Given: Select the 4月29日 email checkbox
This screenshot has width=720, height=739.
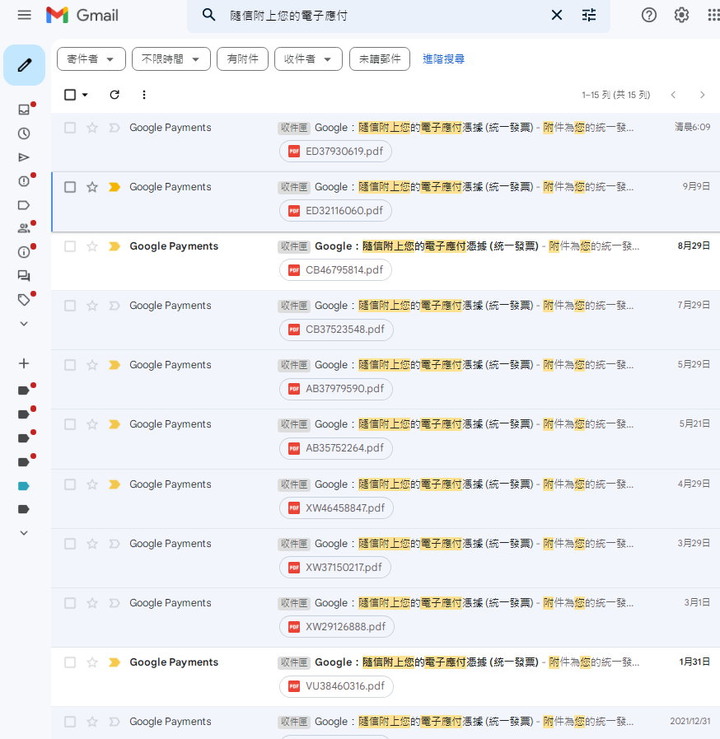Looking at the screenshot, I should click(70, 484).
